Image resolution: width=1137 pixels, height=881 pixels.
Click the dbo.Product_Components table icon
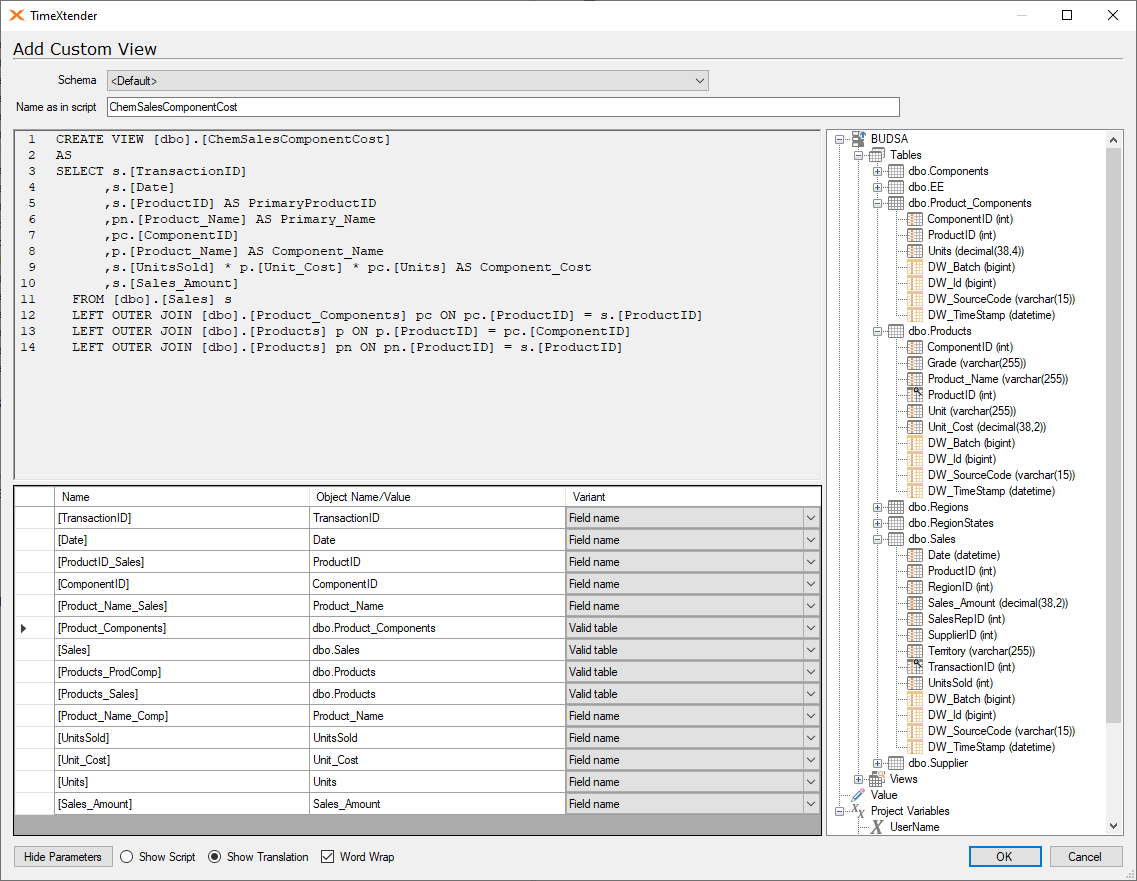pyautogui.click(x=896, y=203)
